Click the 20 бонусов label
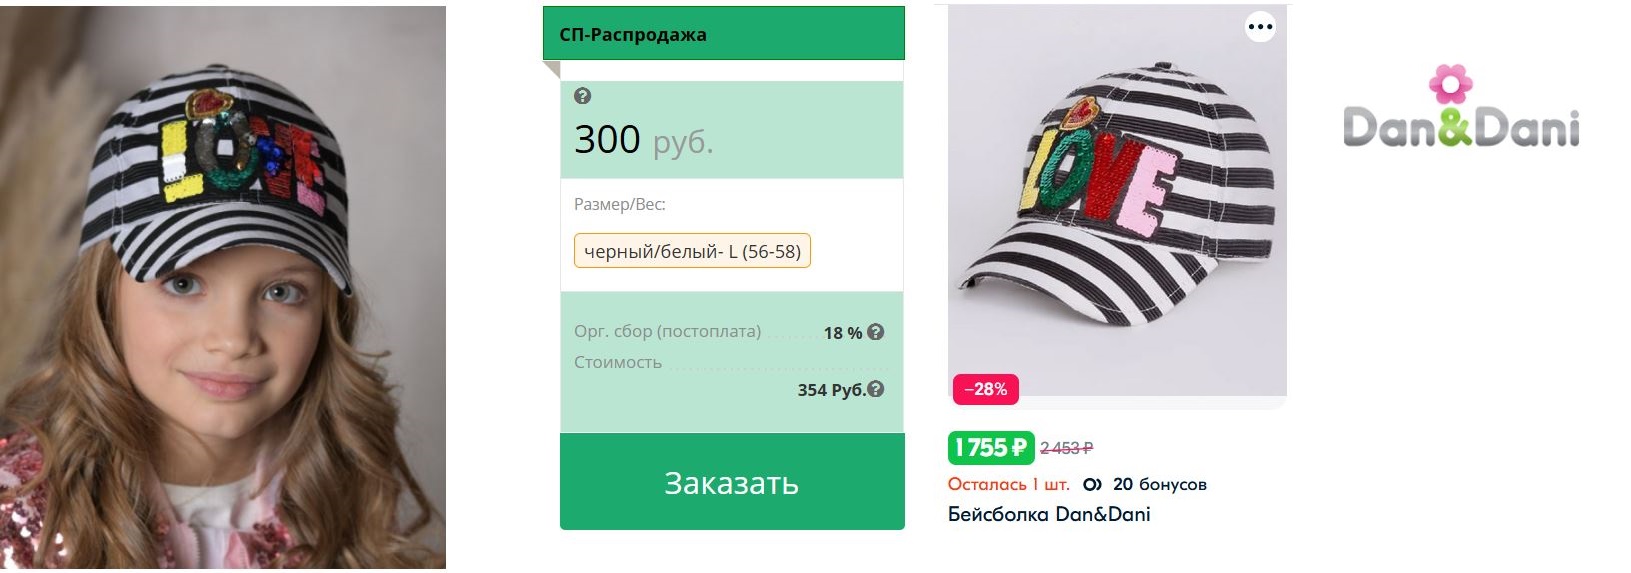The width and height of the screenshot is (1631, 573). click(1159, 485)
